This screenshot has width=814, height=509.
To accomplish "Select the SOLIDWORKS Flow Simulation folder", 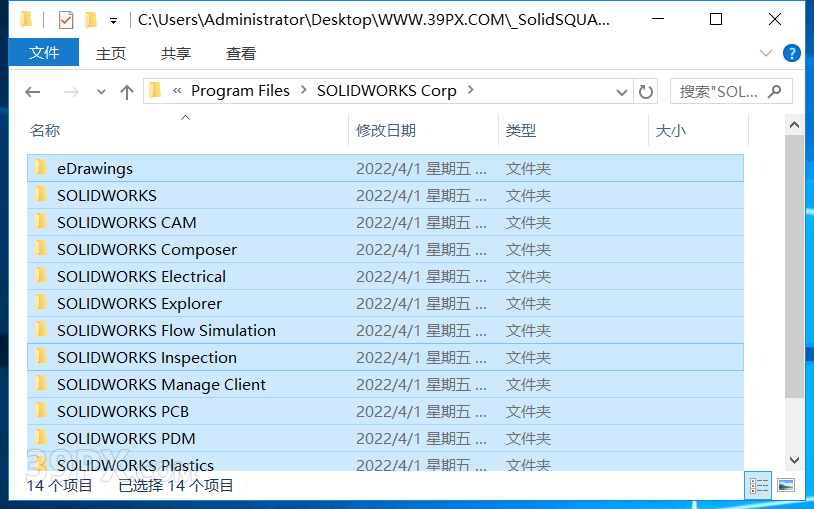I will [x=166, y=330].
